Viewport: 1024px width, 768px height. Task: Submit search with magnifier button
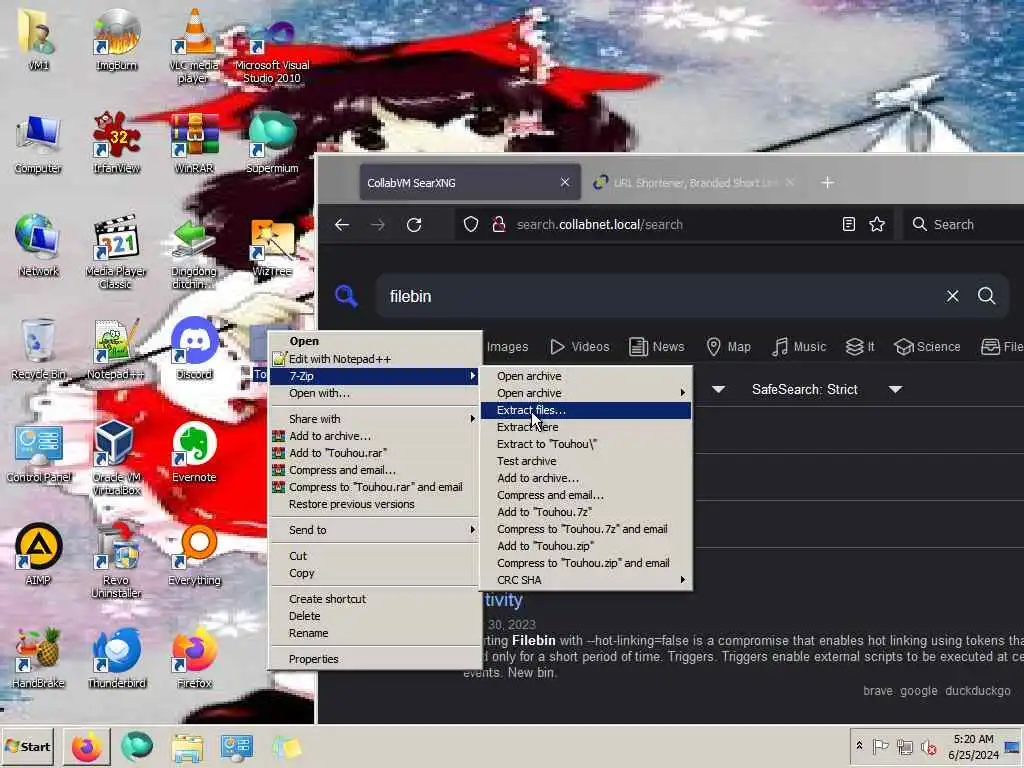click(x=986, y=296)
